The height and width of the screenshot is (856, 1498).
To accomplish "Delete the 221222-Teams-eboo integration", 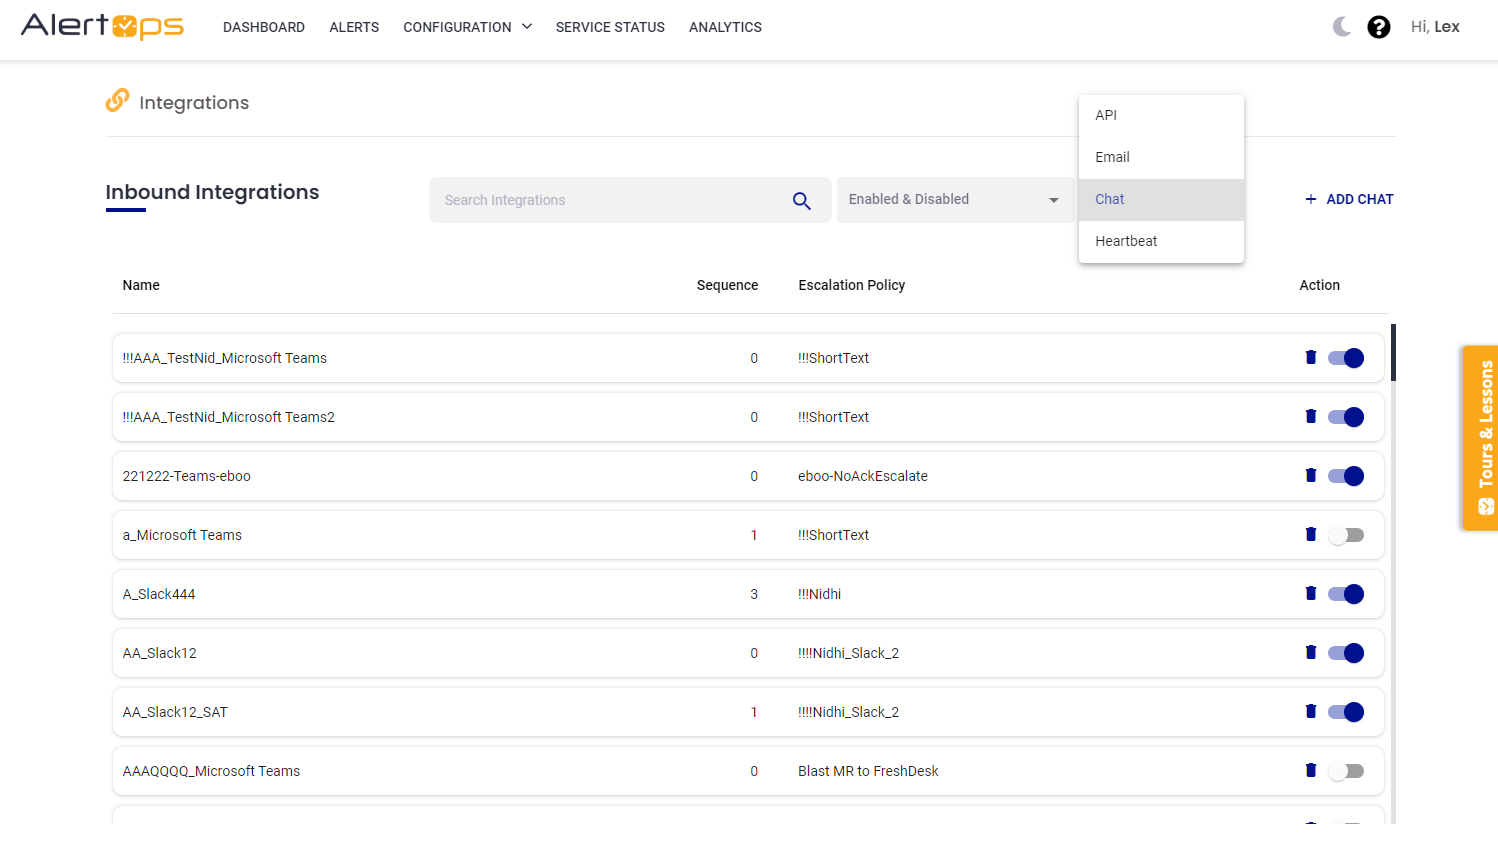I will tap(1310, 475).
